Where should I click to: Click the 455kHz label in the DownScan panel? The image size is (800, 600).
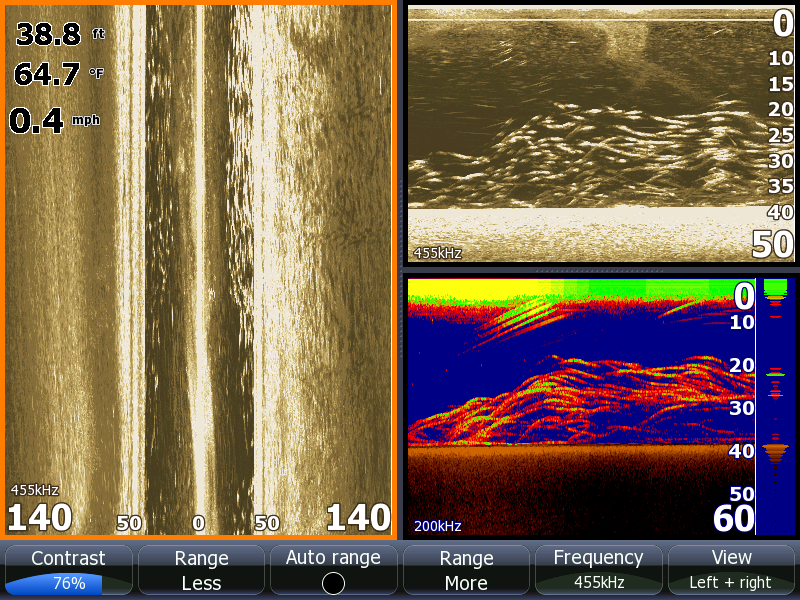pyautogui.click(x=437, y=253)
